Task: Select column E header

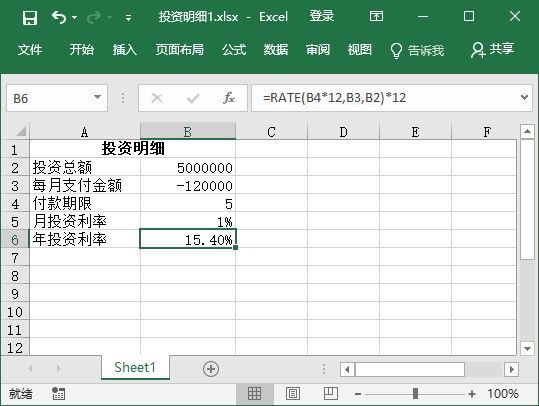Action: click(x=415, y=132)
